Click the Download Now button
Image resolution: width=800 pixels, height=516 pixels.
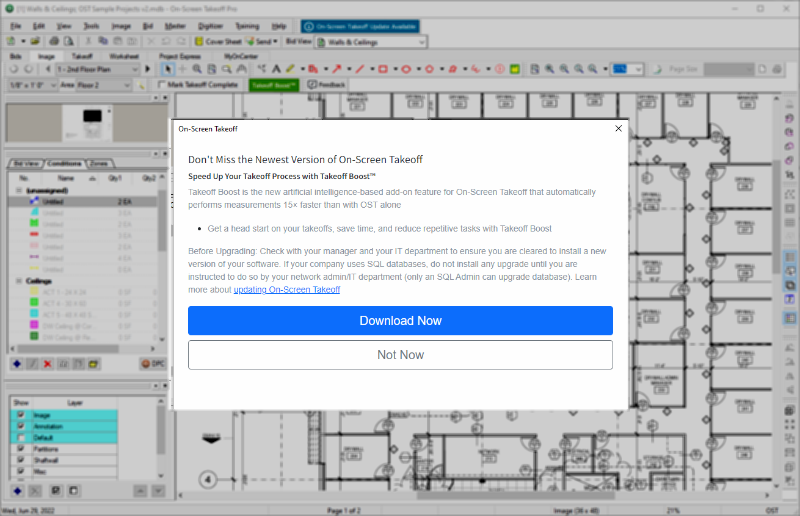400,321
